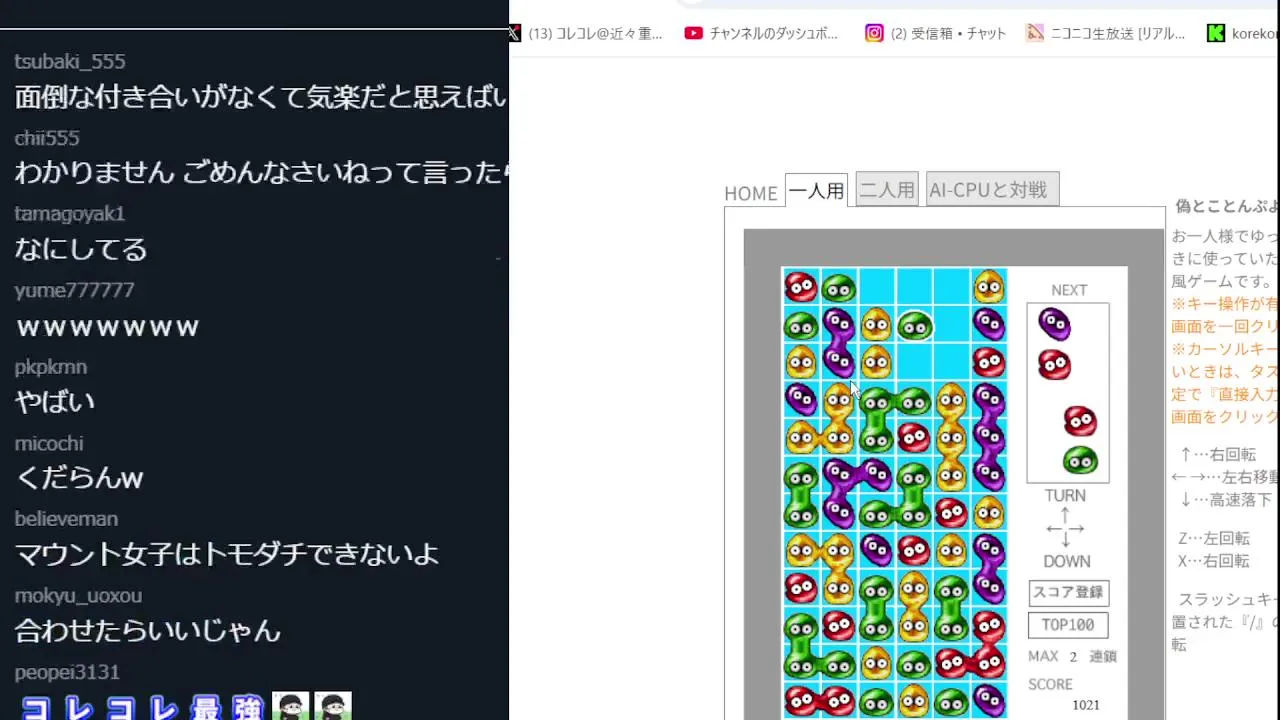Open the green K korekor bookmark
This screenshot has height=720, width=1280.
click(1243, 33)
